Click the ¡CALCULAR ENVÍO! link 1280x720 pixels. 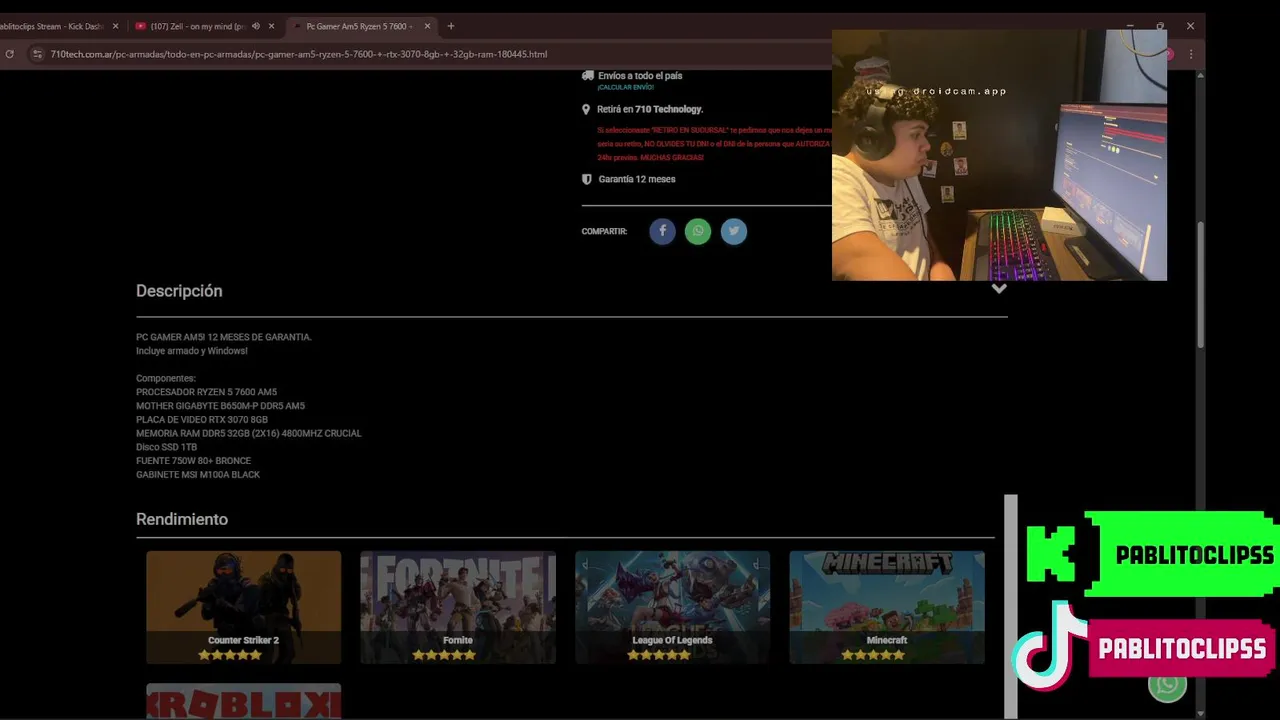pyautogui.click(x=626, y=87)
